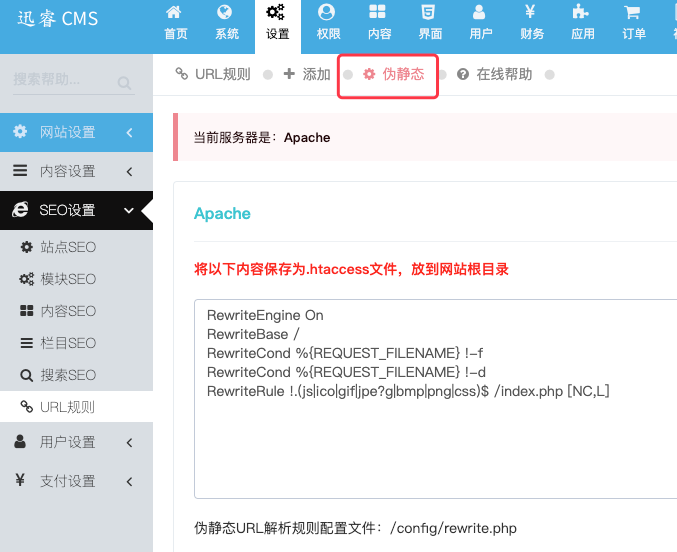Click the 迅睿 CMS logo
This screenshot has height=552, width=677.
tap(58, 19)
